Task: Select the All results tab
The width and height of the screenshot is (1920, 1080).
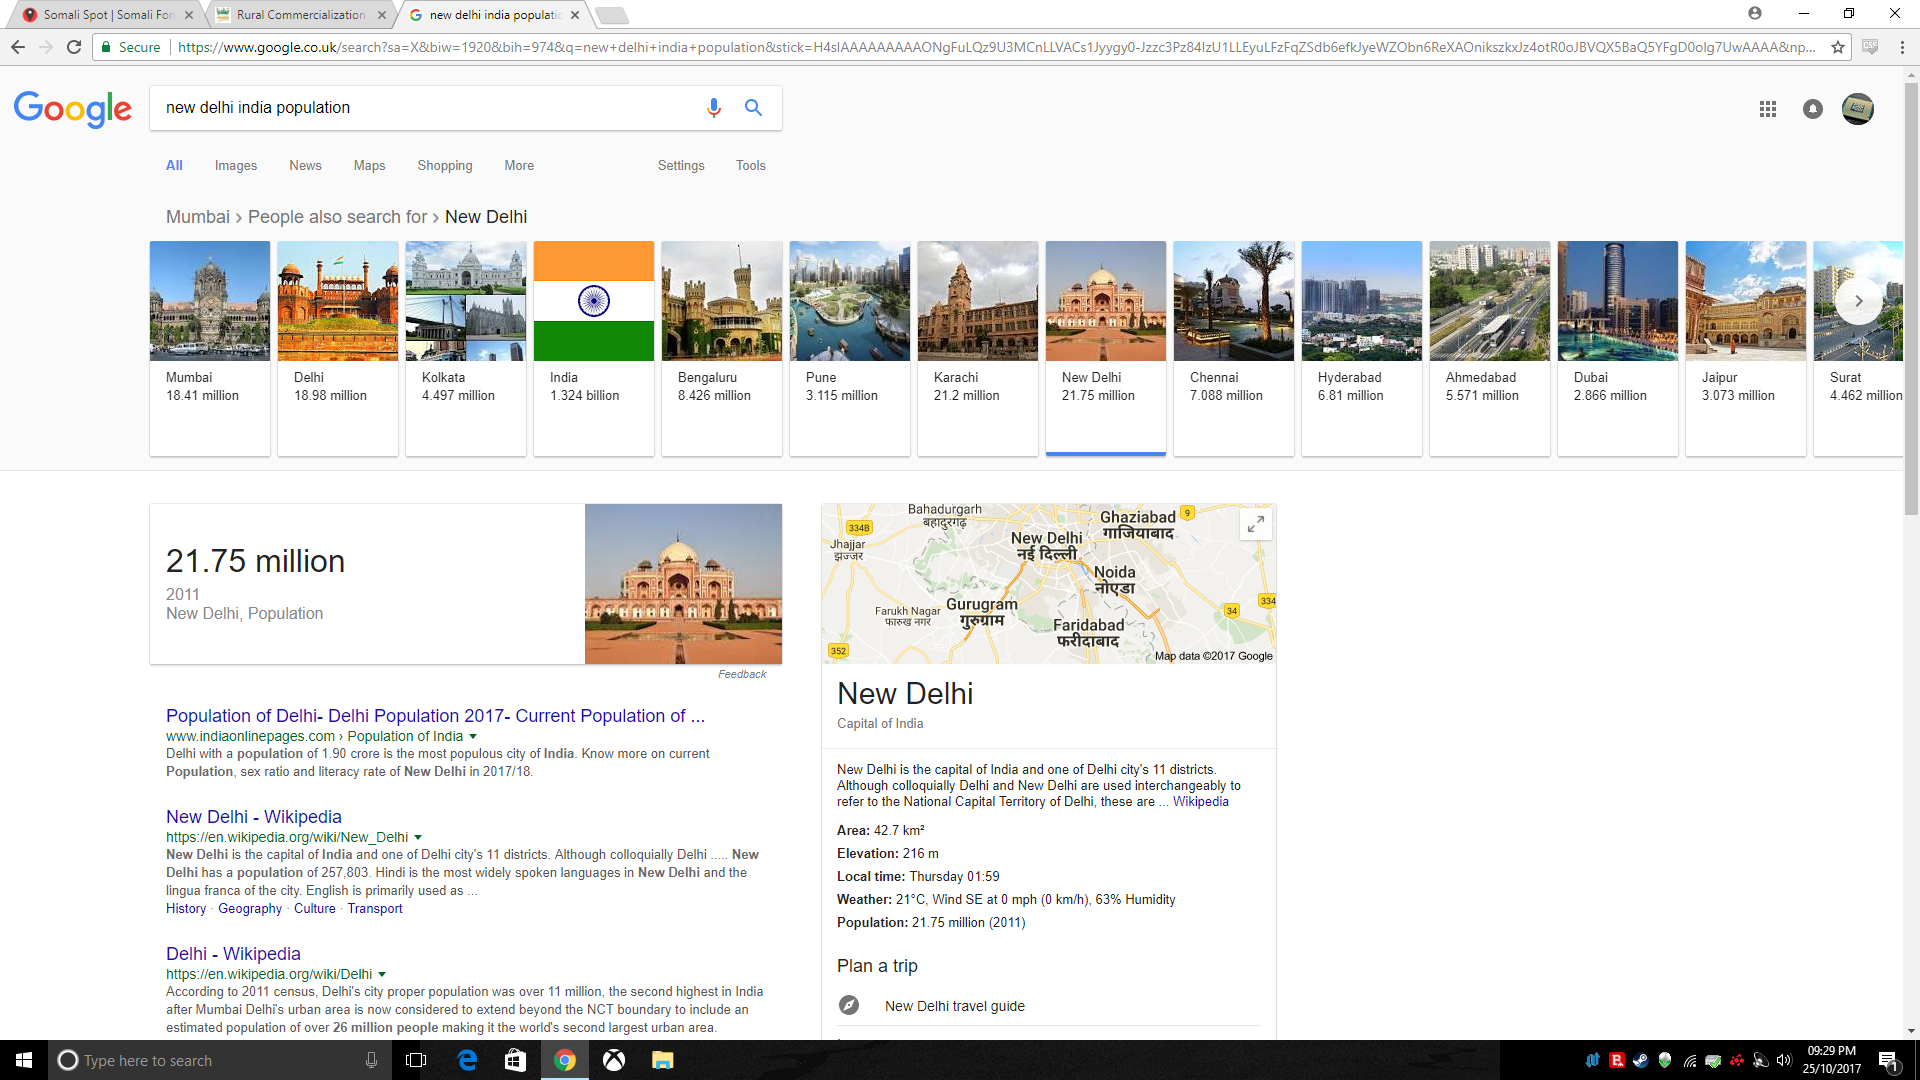Action: 174,166
